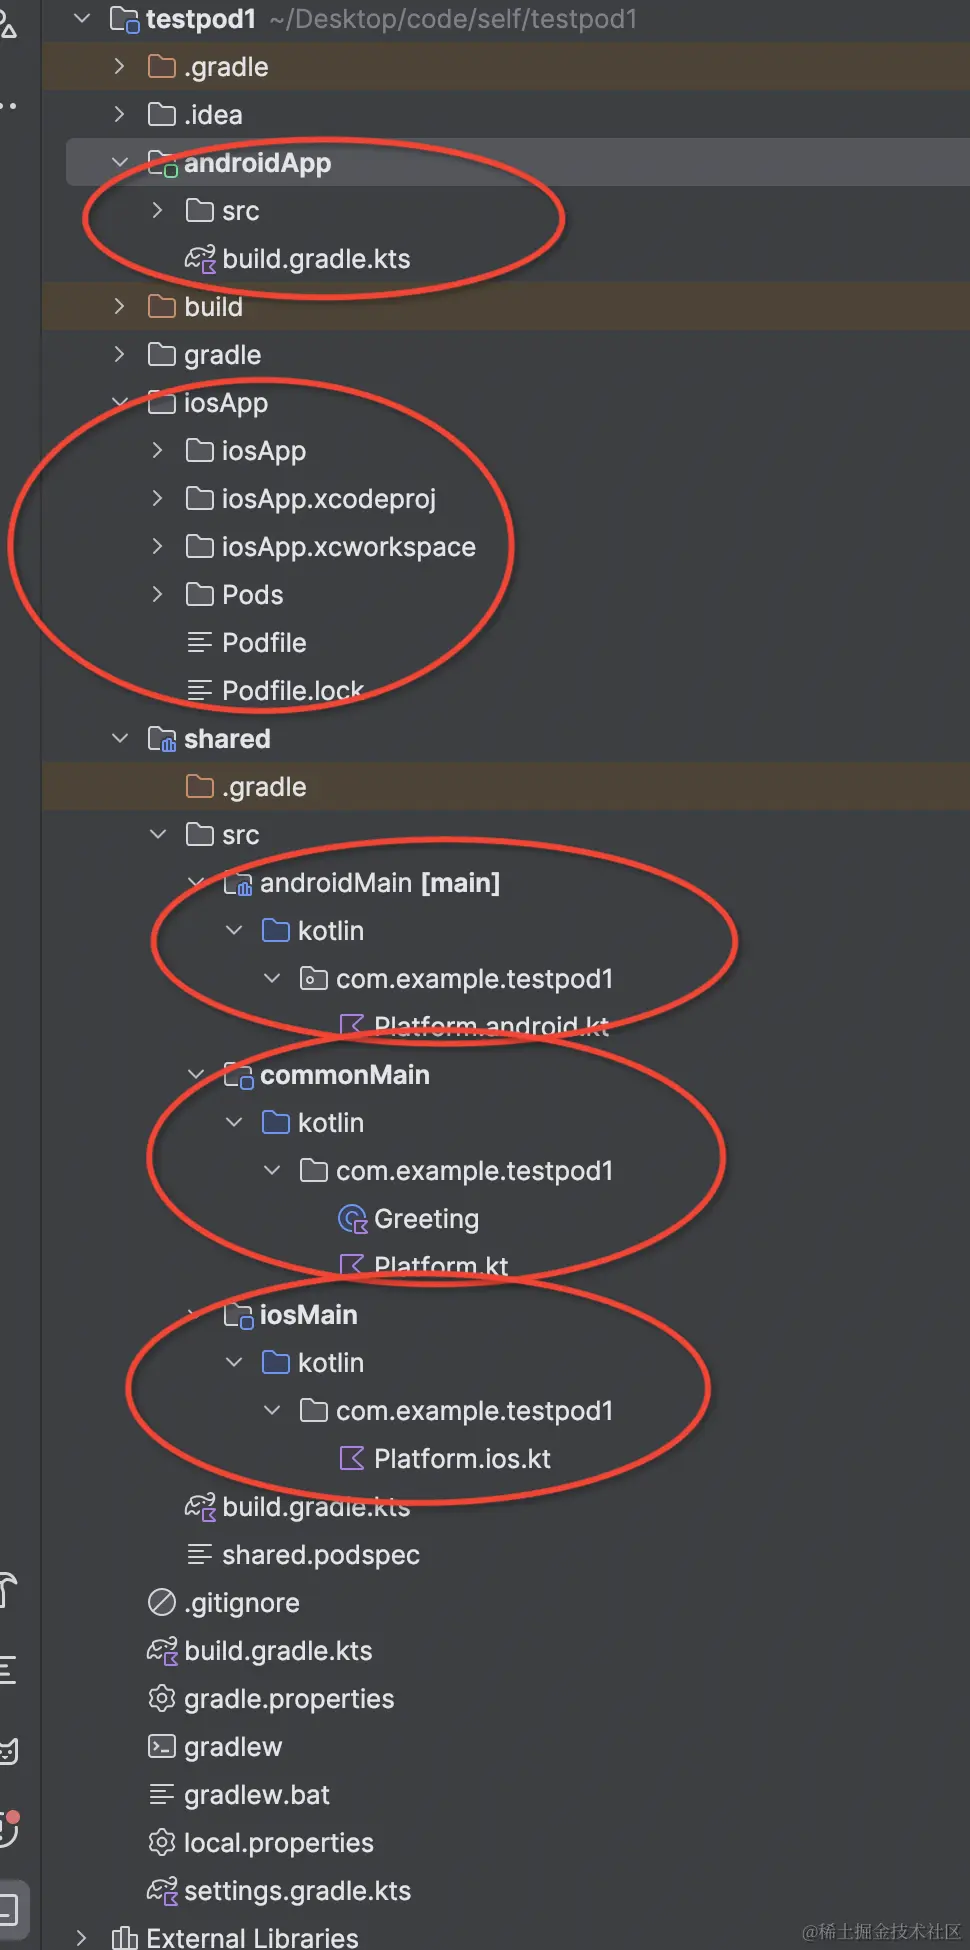The width and height of the screenshot is (970, 1950).
Task: Click the gradlew terminal script icon
Action: [162, 1747]
